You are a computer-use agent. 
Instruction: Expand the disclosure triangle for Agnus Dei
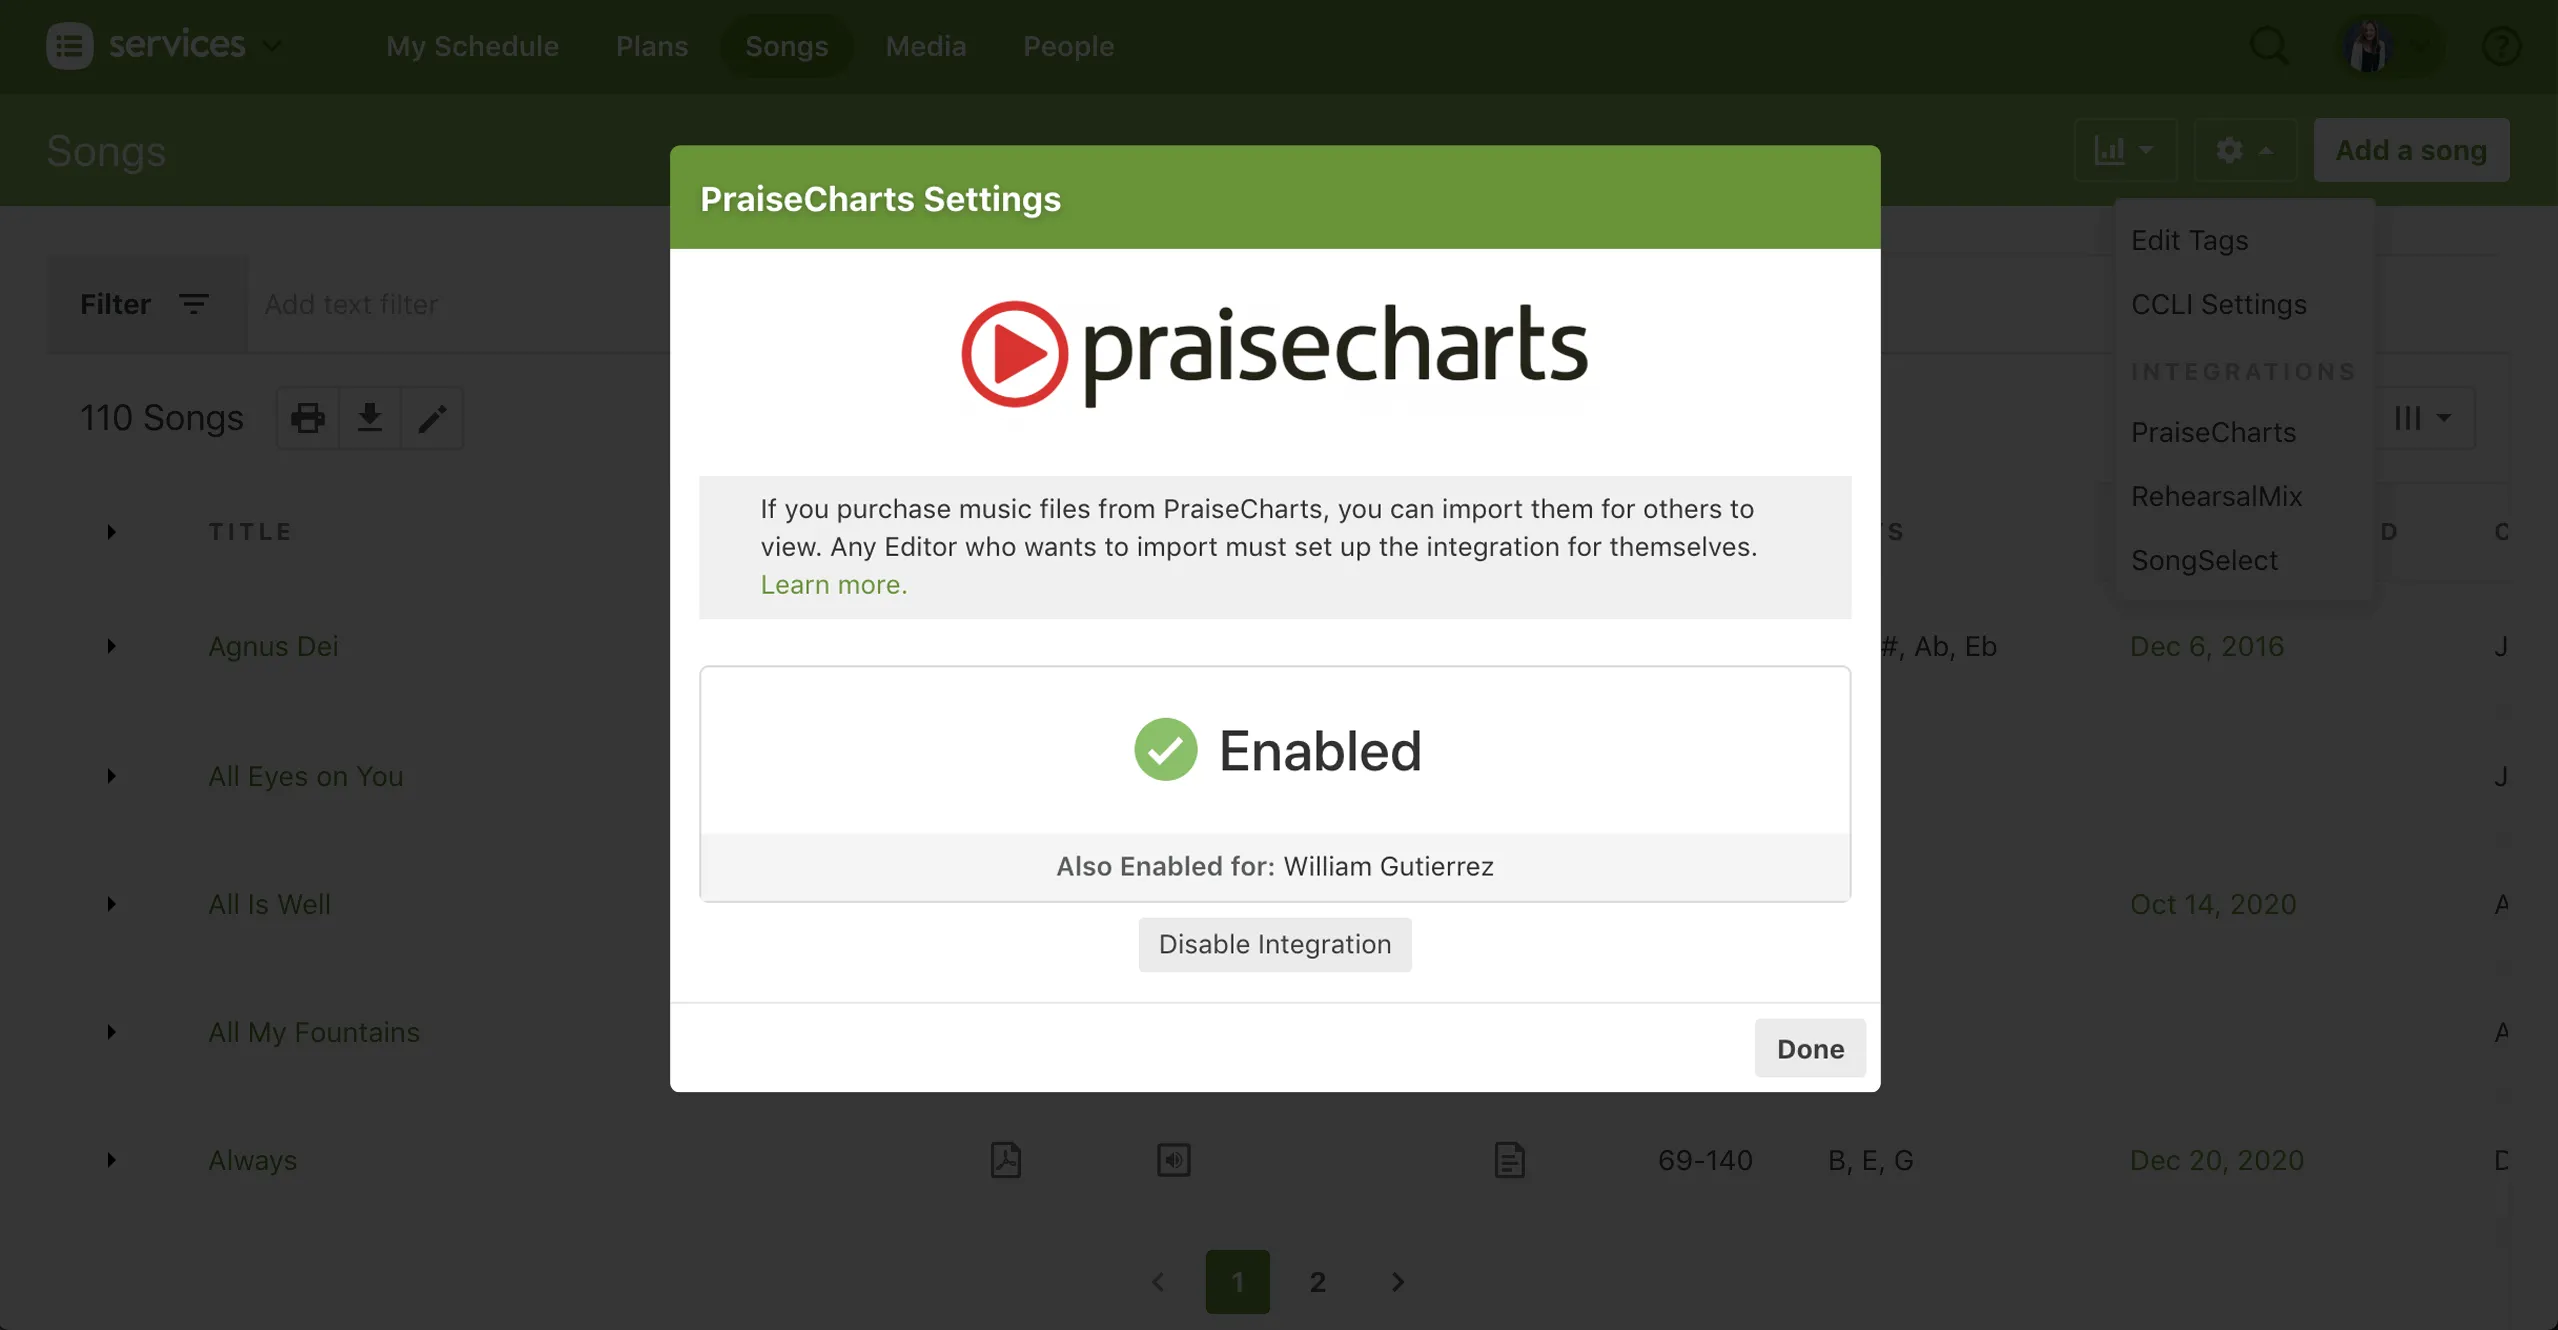pyautogui.click(x=110, y=646)
